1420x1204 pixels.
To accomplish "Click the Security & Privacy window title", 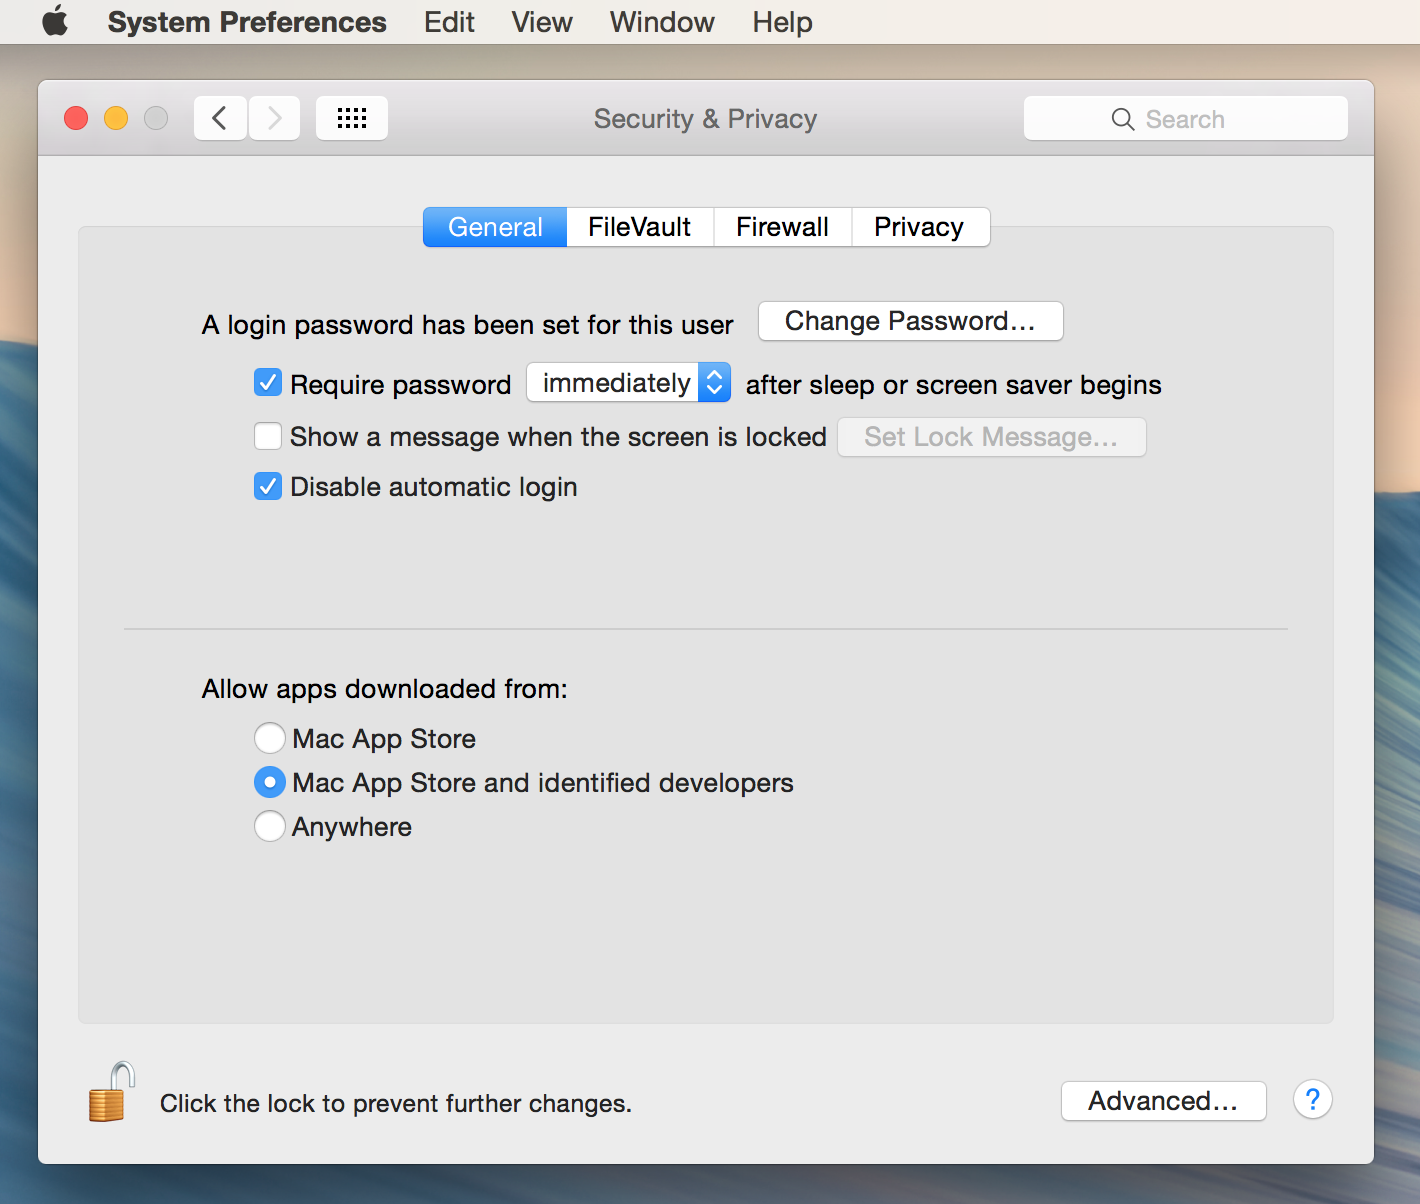I will pyautogui.click(x=706, y=119).
